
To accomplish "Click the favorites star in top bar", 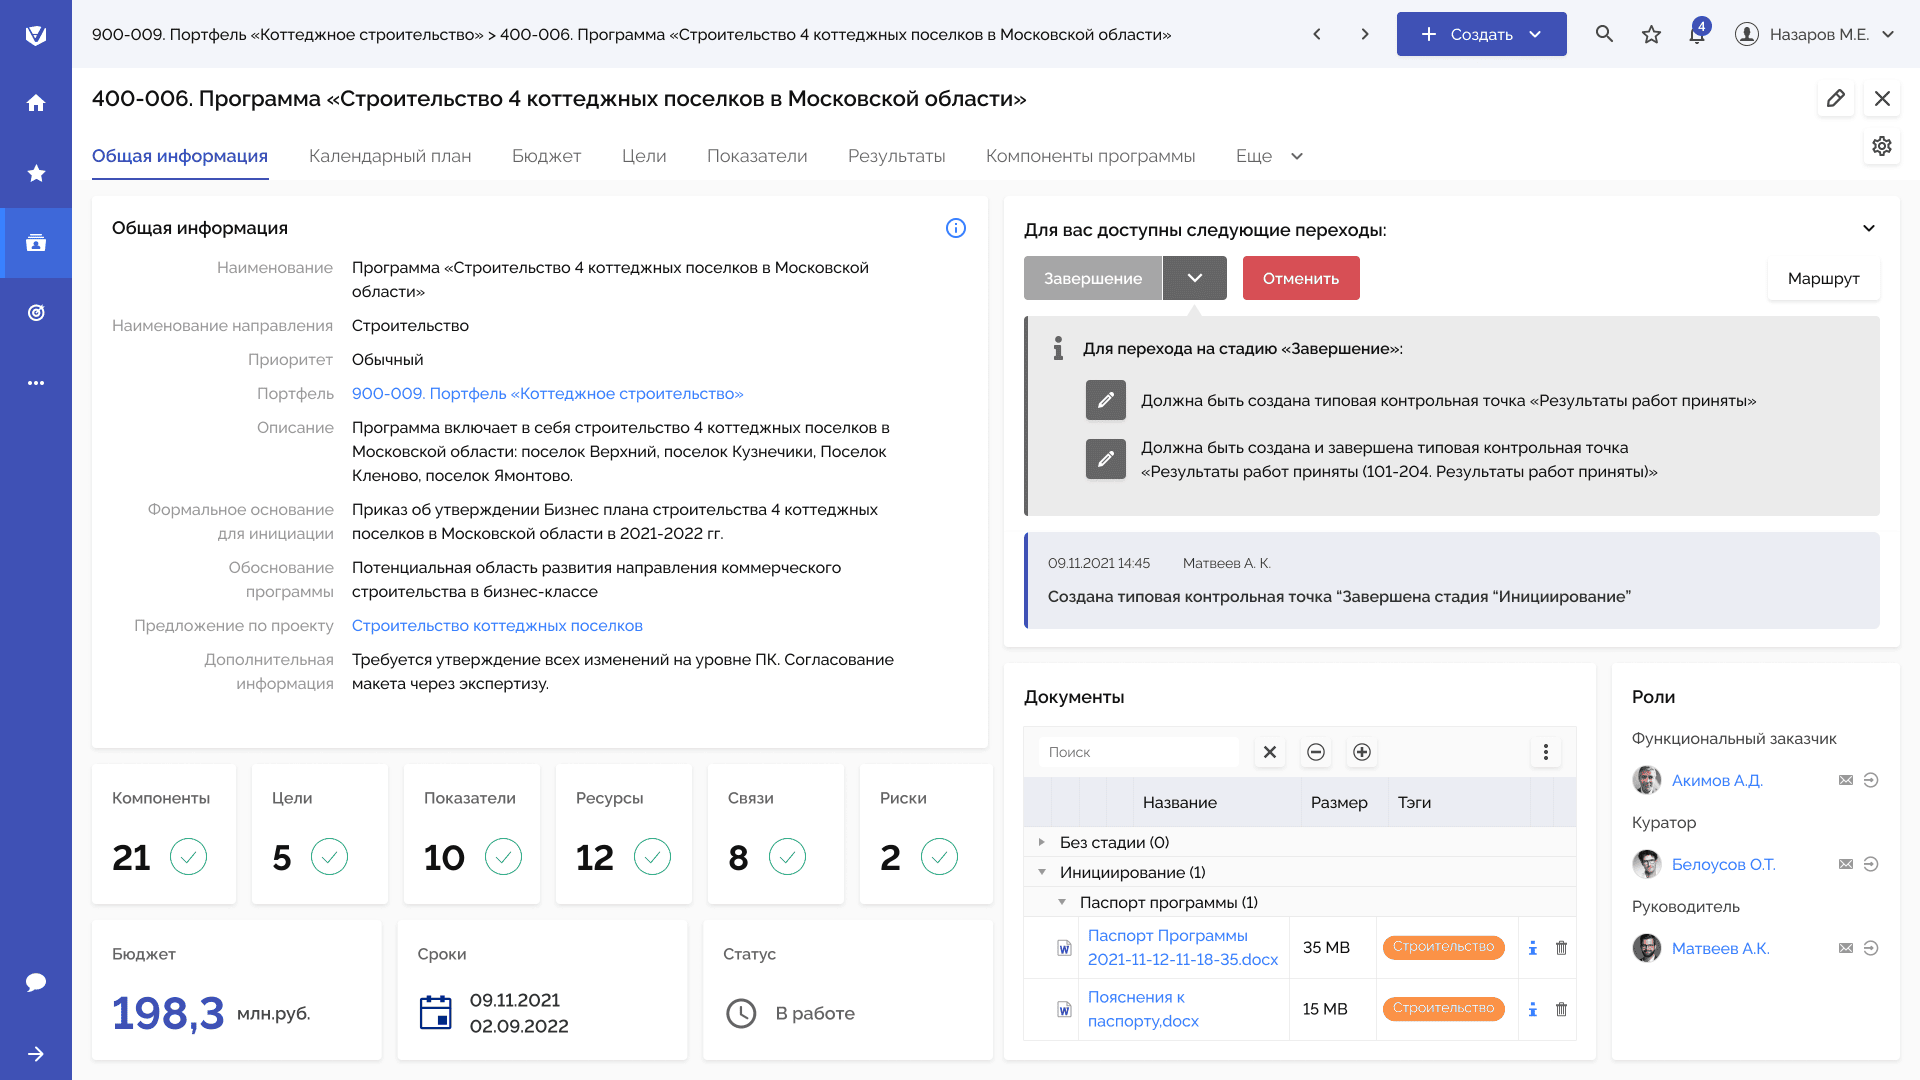I will pyautogui.click(x=1651, y=35).
